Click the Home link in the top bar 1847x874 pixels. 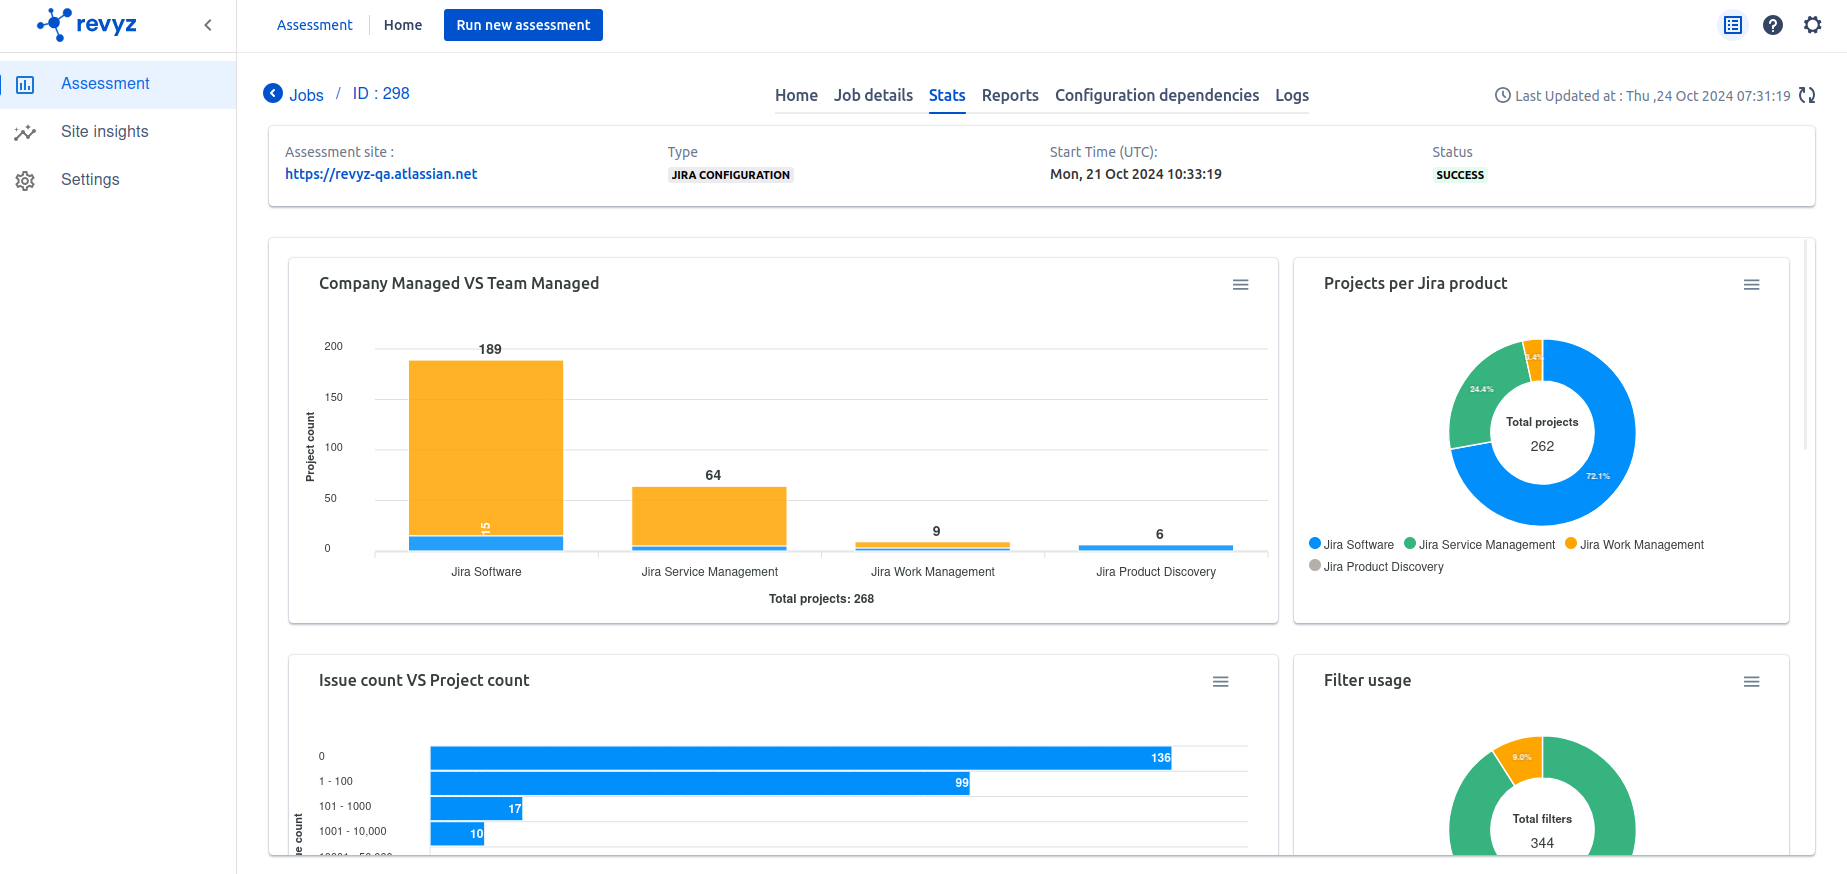pos(403,25)
